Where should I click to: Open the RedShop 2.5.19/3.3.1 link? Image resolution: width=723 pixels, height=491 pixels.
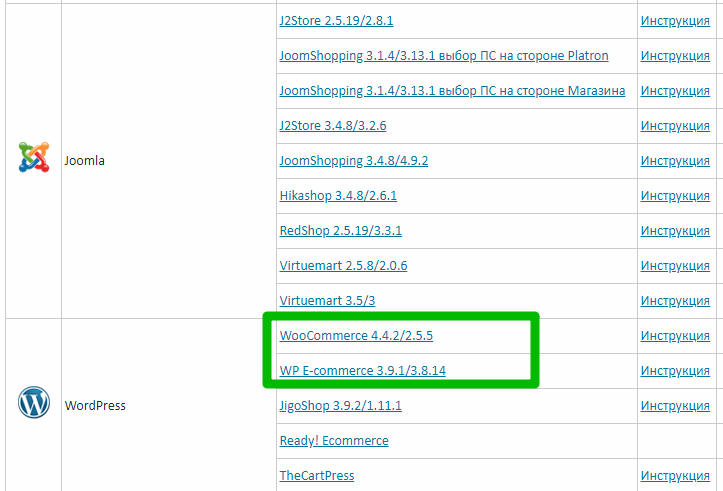tap(340, 231)
